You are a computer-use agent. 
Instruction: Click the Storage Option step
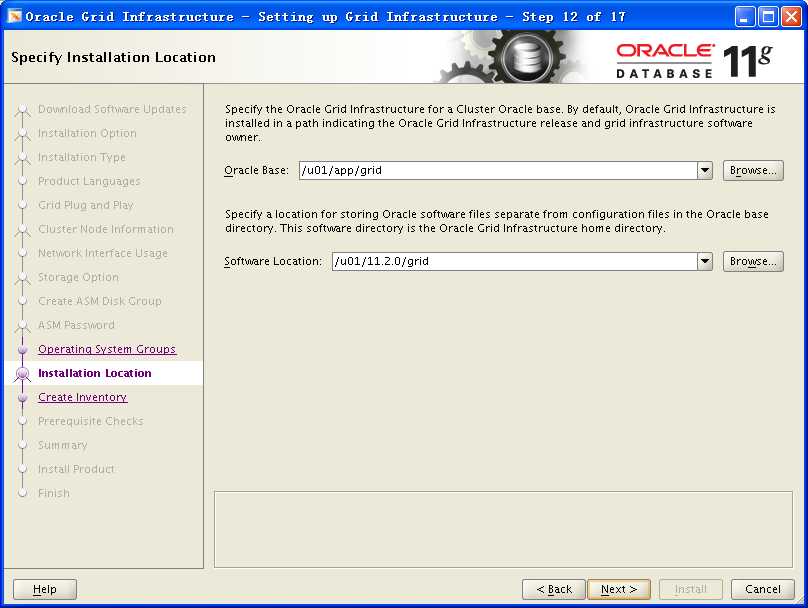78,277
